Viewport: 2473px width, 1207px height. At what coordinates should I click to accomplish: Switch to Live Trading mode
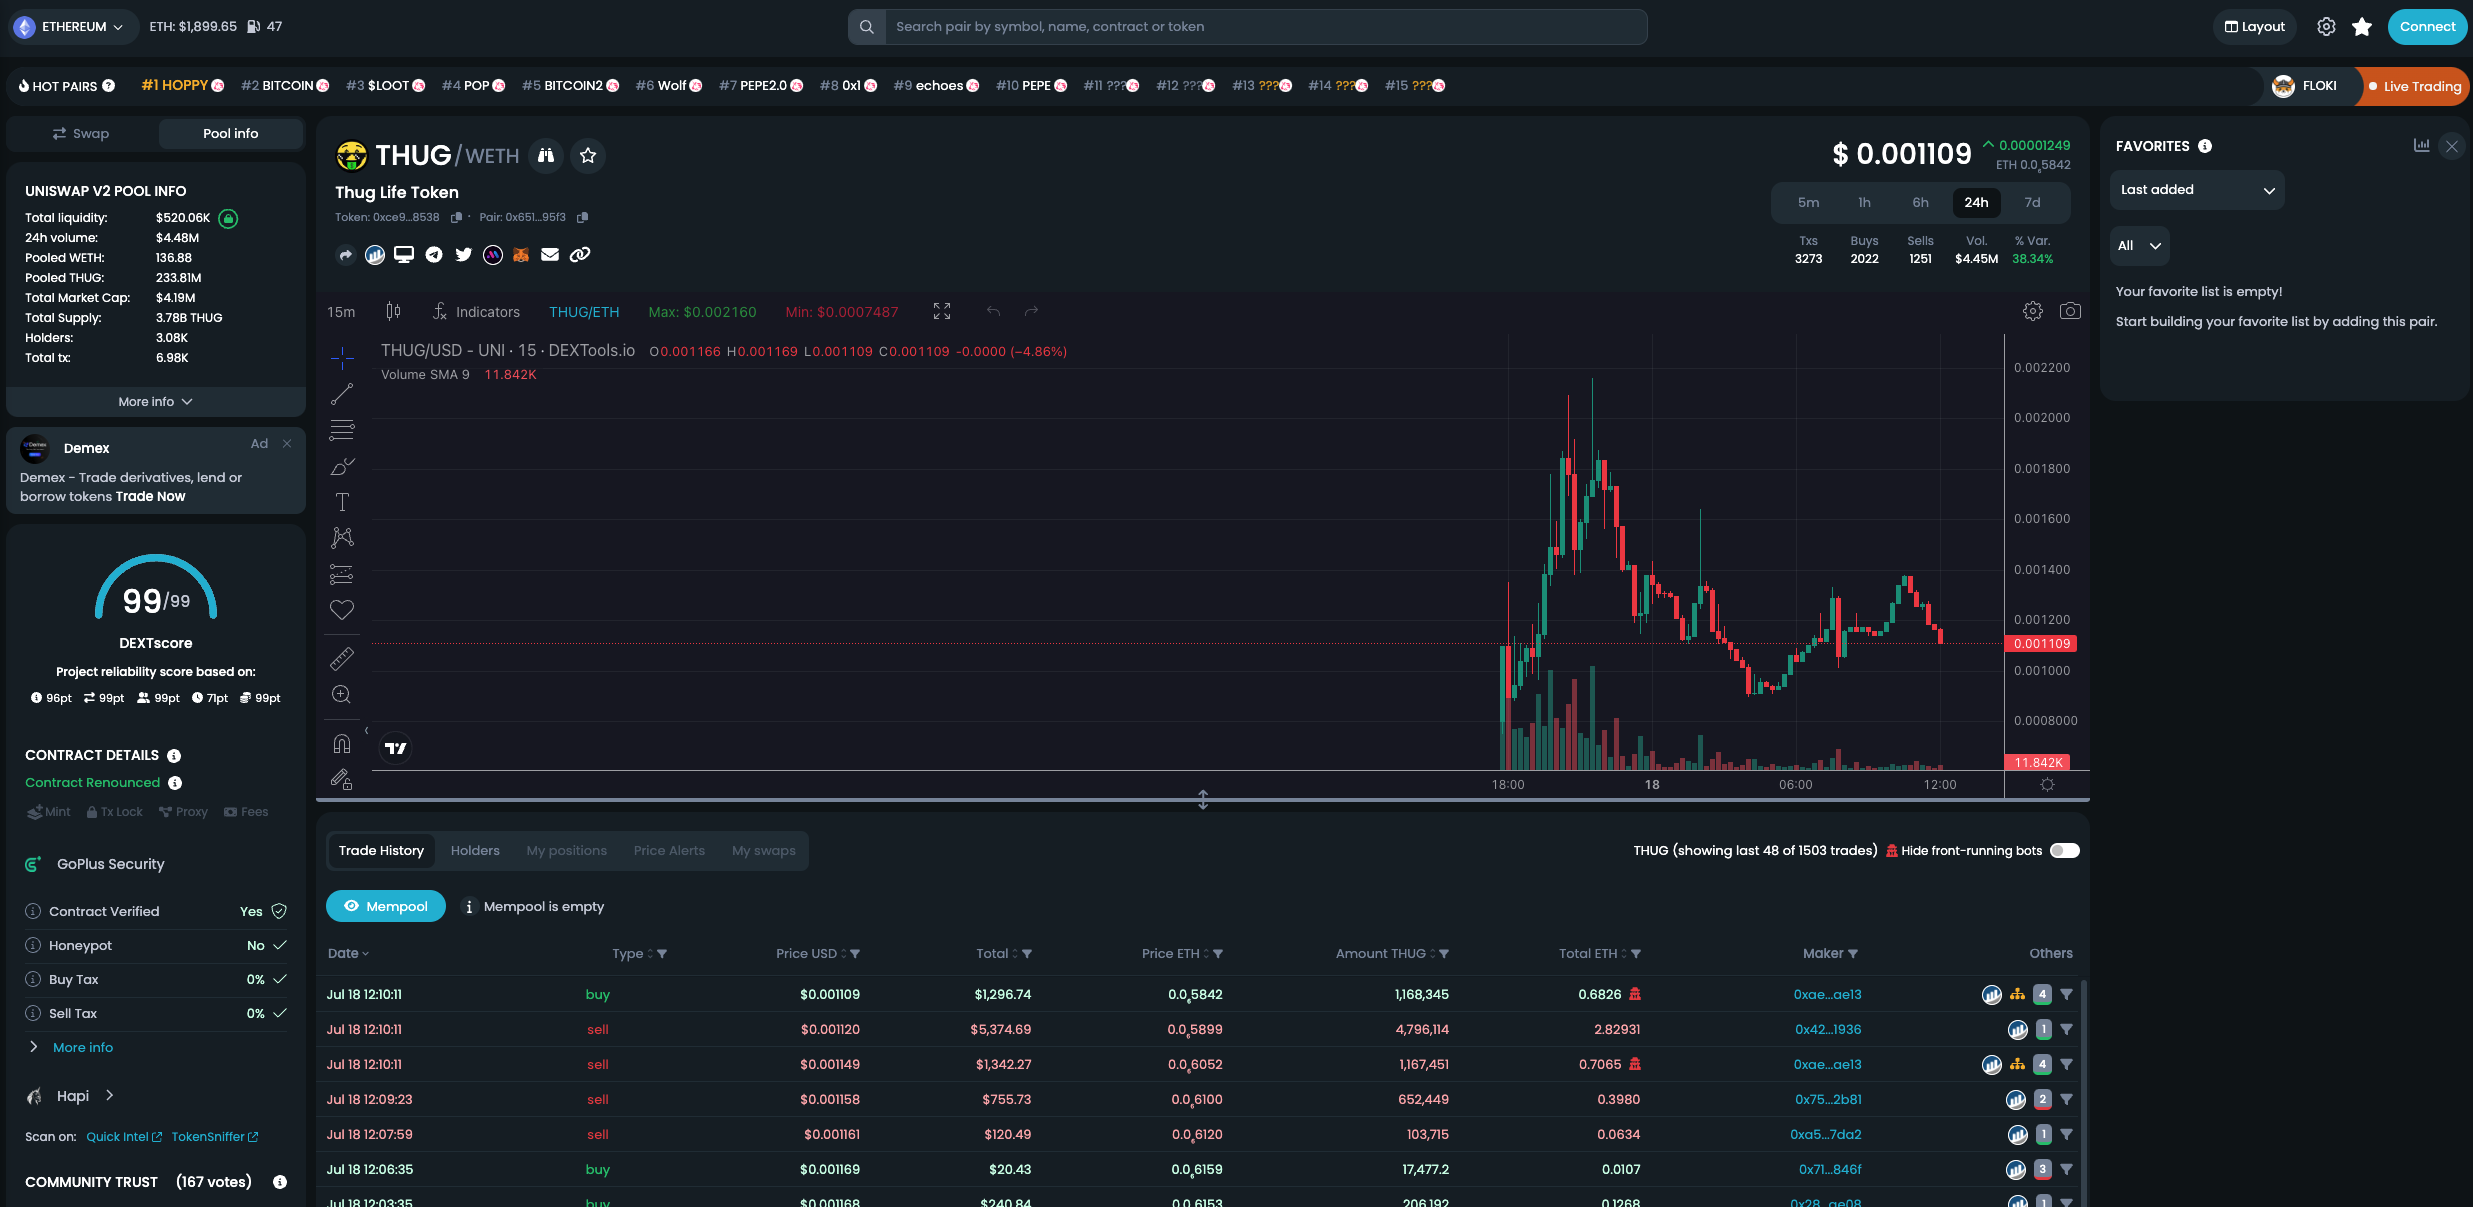coord(2414,86)
